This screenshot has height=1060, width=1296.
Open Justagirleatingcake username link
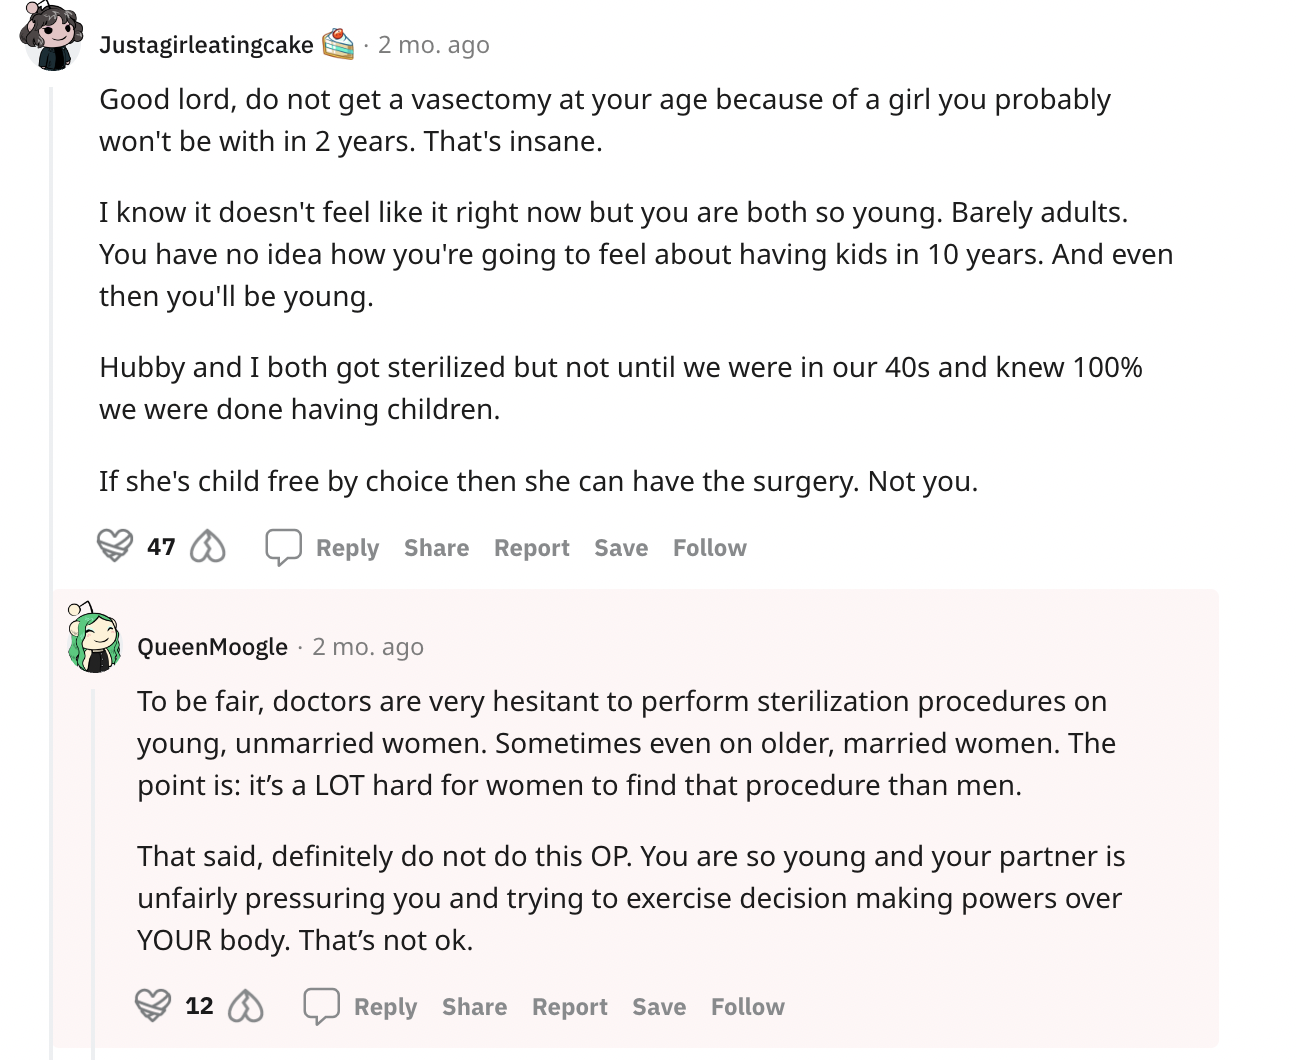click(206, 45)
